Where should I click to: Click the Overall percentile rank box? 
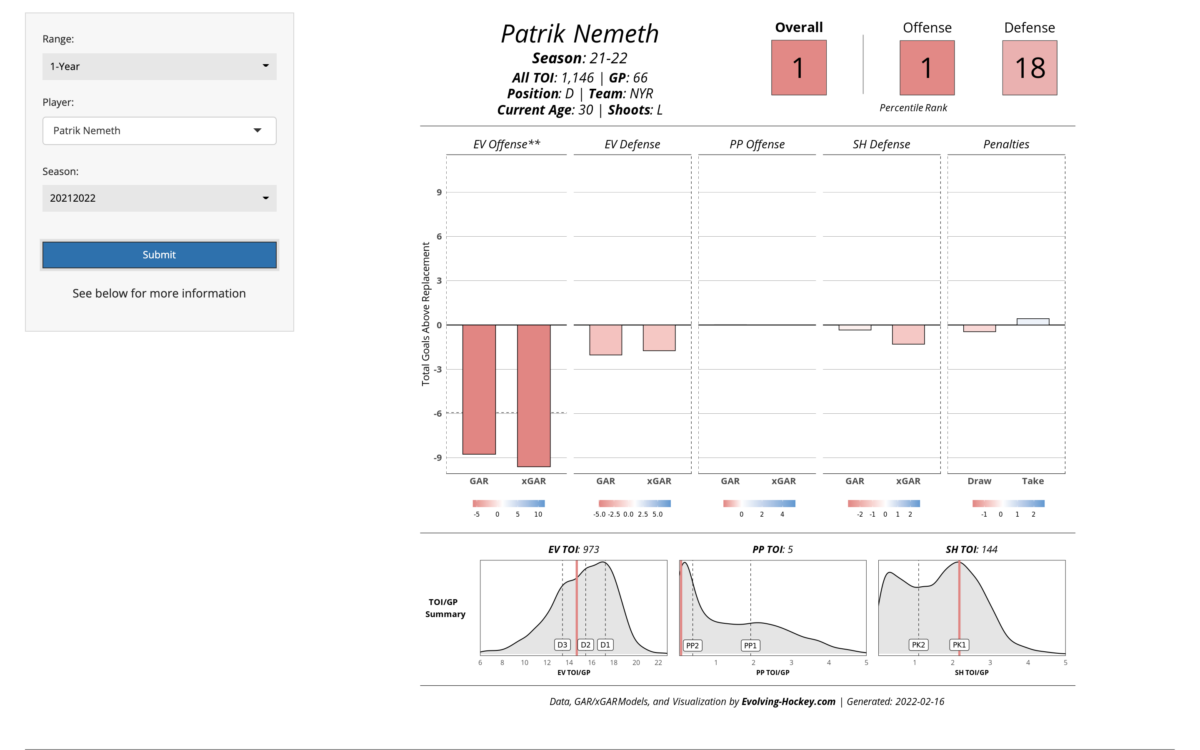coord(798,68)
